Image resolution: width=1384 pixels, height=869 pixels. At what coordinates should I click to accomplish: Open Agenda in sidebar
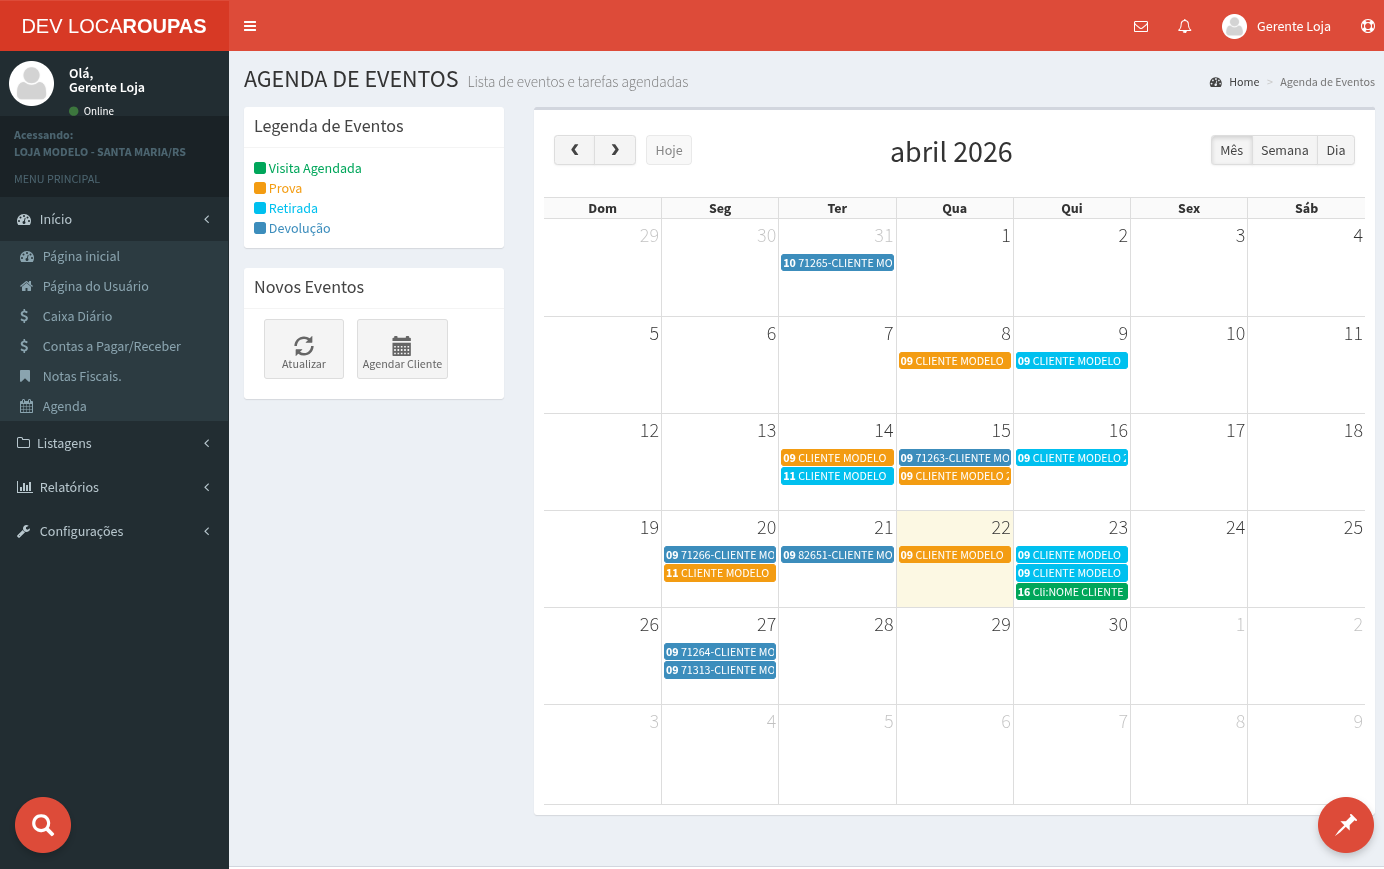[x=114, y=406]
